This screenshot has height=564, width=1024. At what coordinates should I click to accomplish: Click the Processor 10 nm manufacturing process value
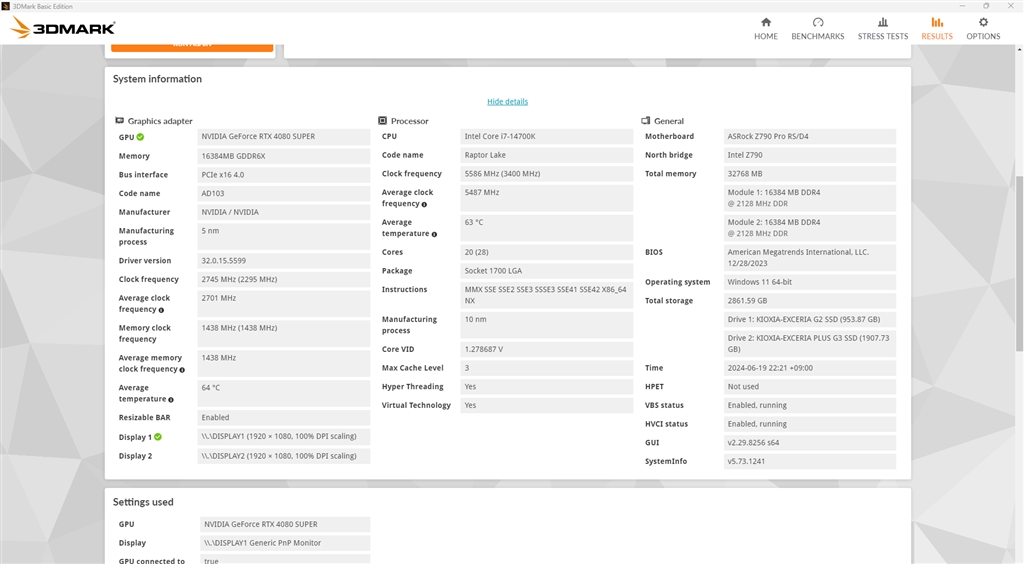[x=547, y=325]
